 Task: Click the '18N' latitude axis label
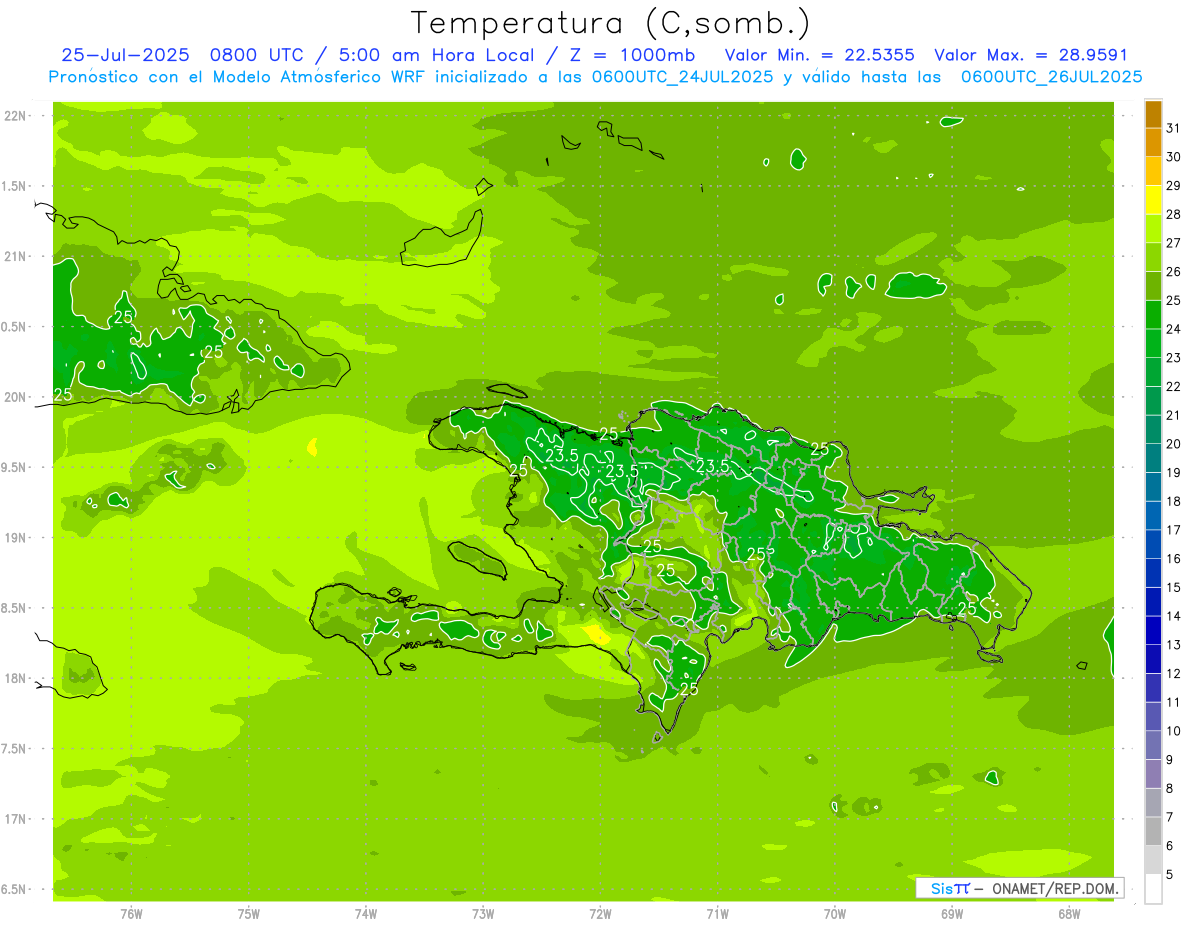pos(15,678)
